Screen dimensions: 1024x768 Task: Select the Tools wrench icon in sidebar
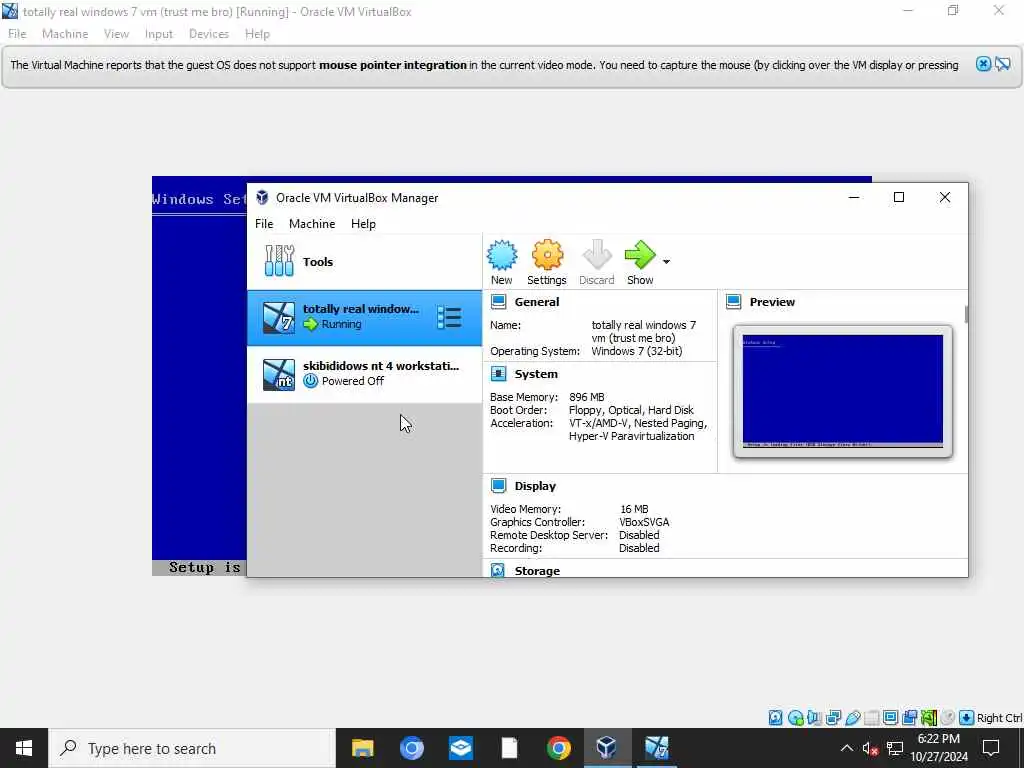[x=280, y=261]
